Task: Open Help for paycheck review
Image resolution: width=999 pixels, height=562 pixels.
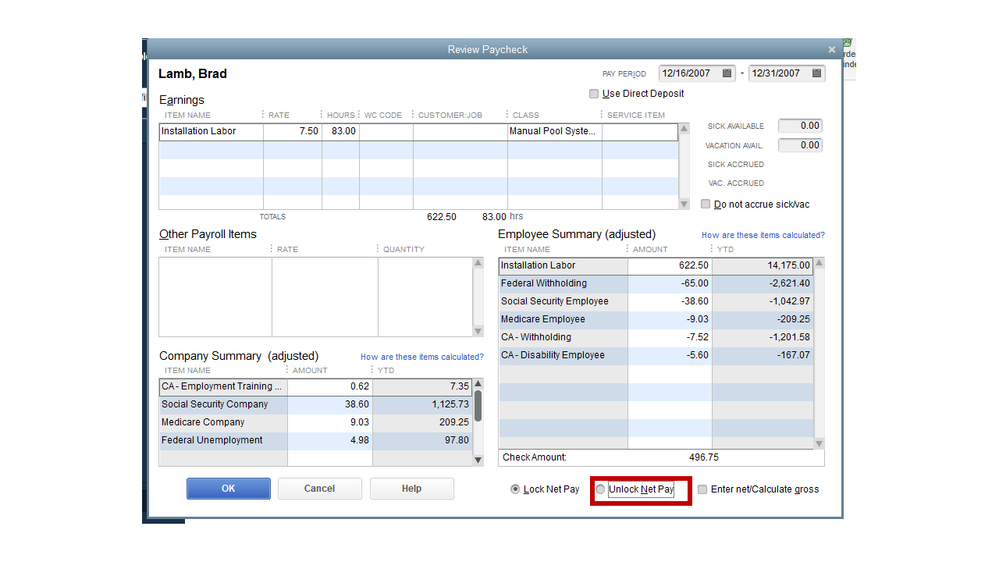Action: click(x=411, y=489)
